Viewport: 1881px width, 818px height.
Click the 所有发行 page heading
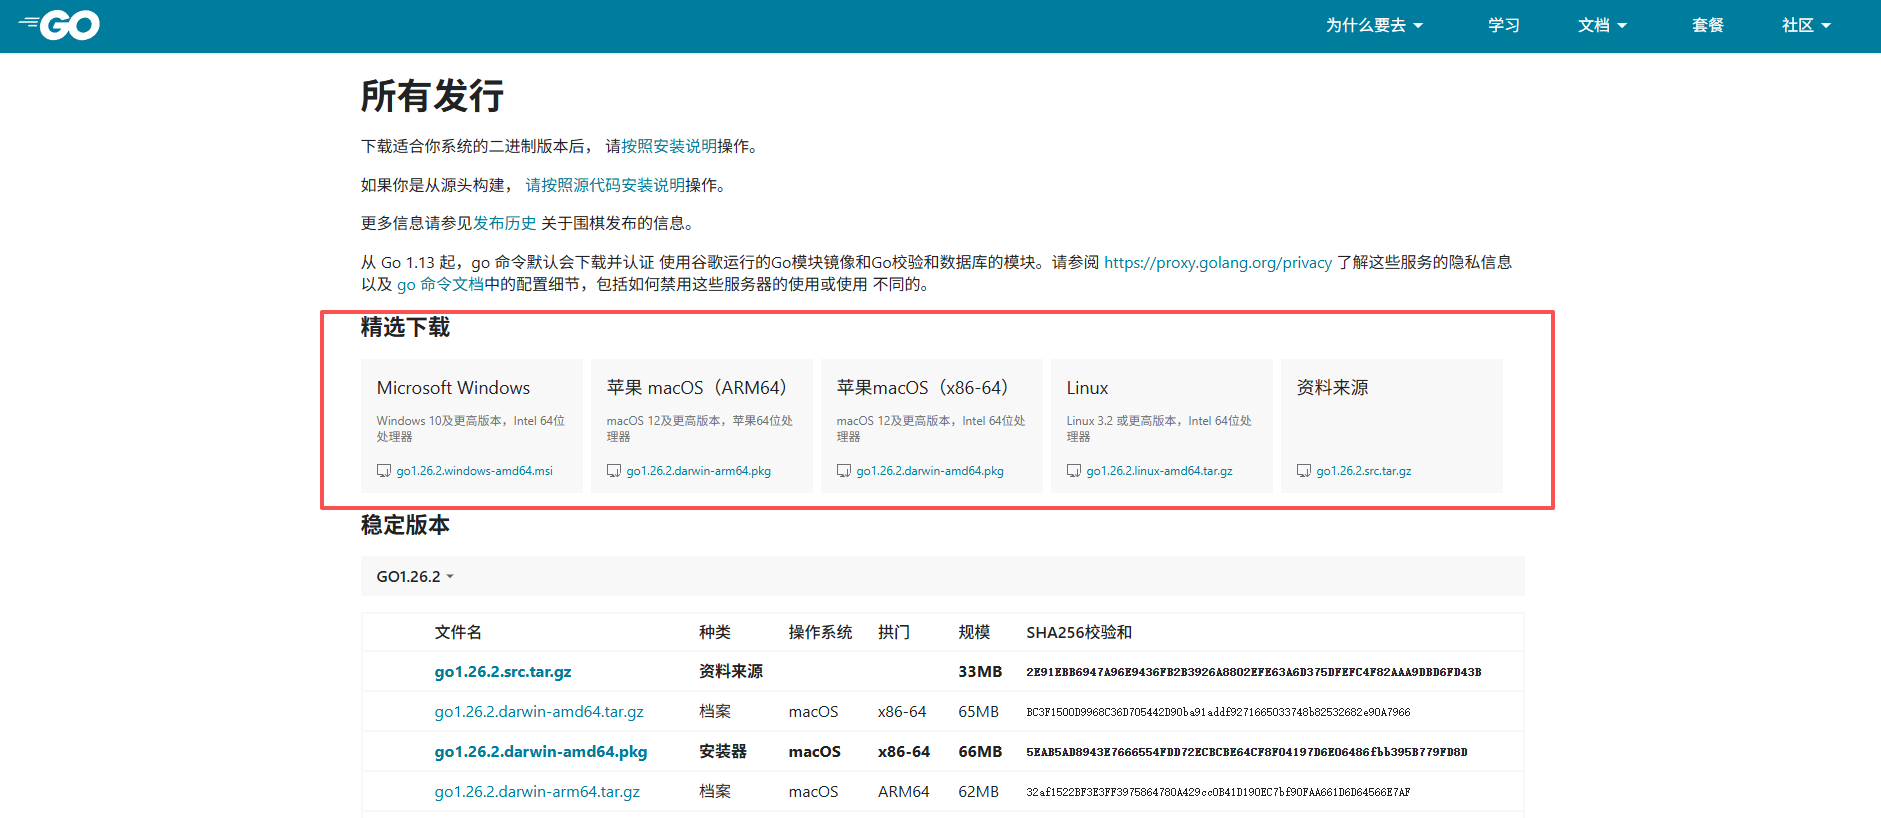(x=432, y=96)
